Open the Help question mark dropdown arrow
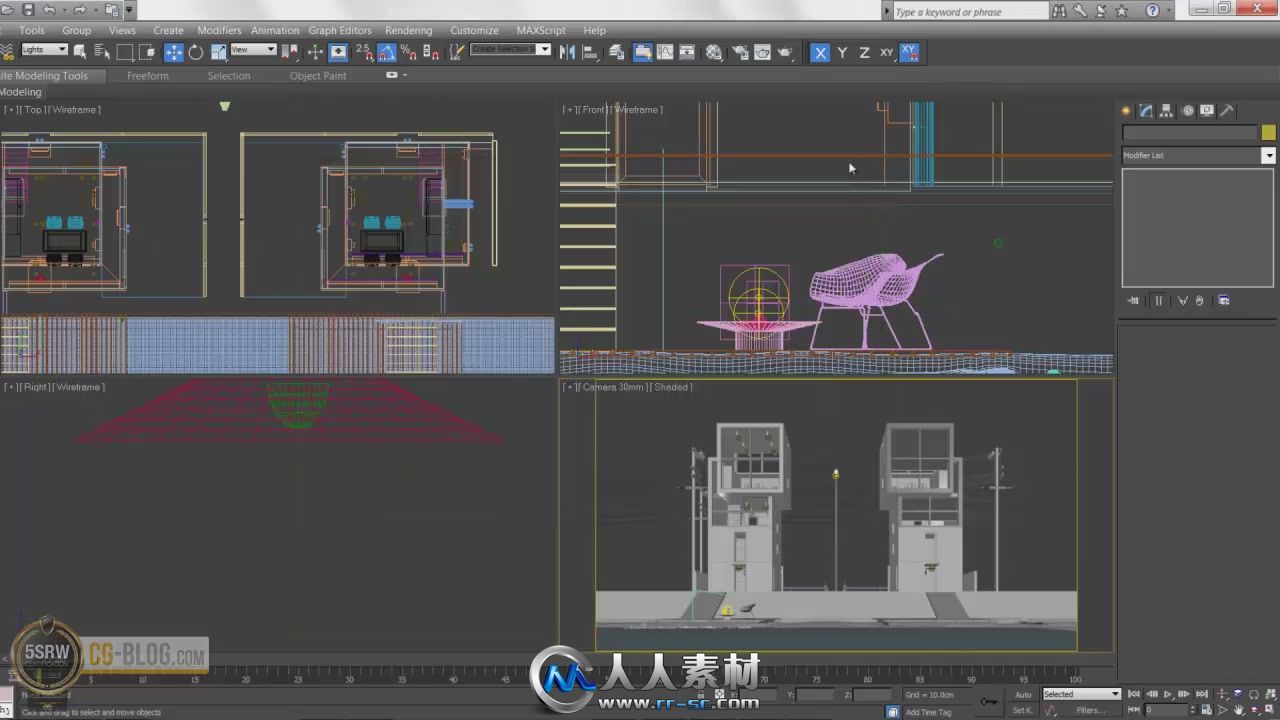 1169,11
